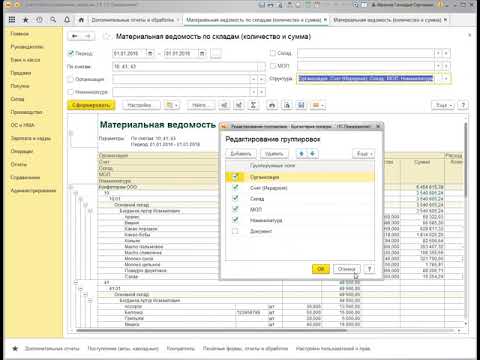Open the МОЛ field dropdown arrow

tap(438, 66)
